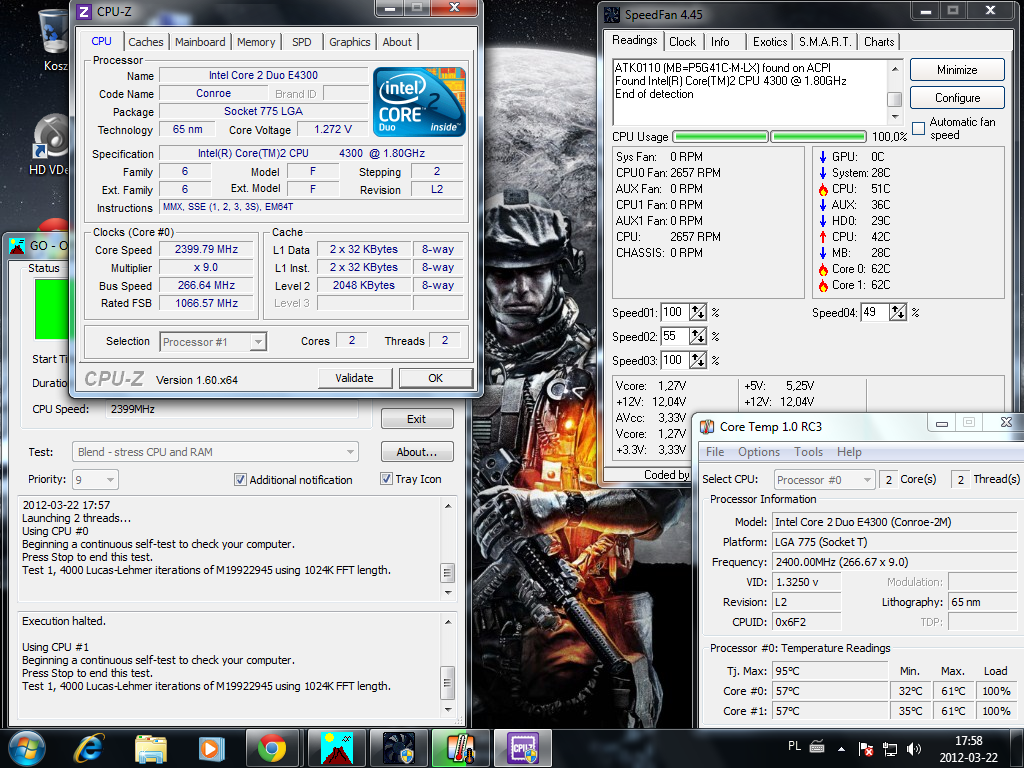Open Windows Media Player from taskbar
This screenshot has height=768, width=1024.
tap(211, 748)
